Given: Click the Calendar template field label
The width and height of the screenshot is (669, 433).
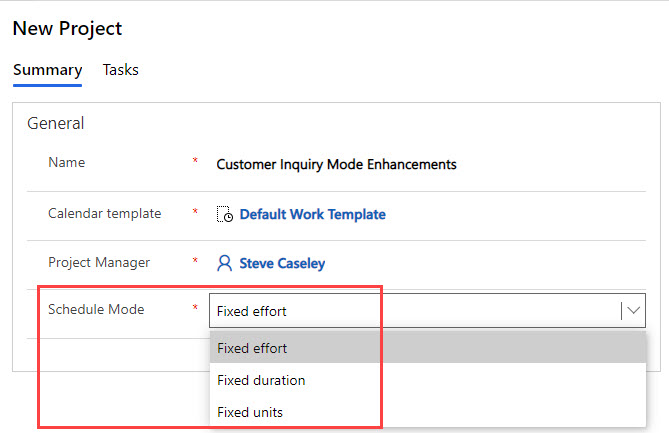Looking at the screenshot, I should pos(105,213).
